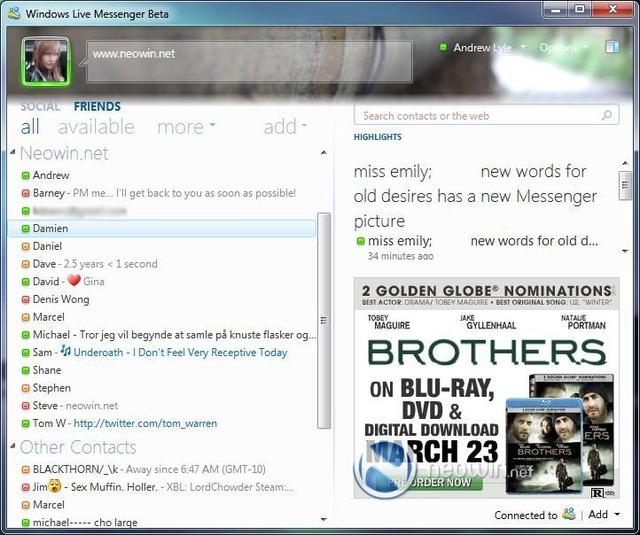Viewport: 640px width, 535px height.
Task: Click the compact view layout icon
Action: pyautogui.click(x=612, y=47)
